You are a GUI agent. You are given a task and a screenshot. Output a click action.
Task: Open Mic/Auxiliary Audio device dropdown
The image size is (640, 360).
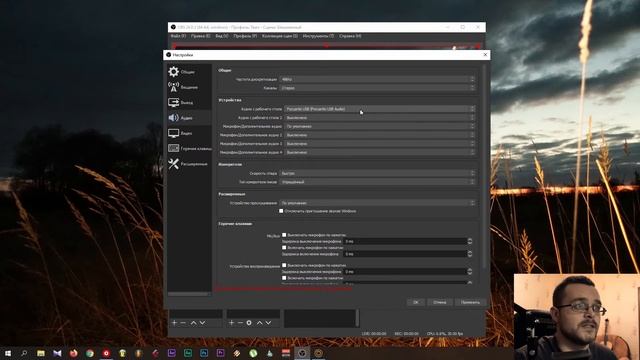[380, 127]
